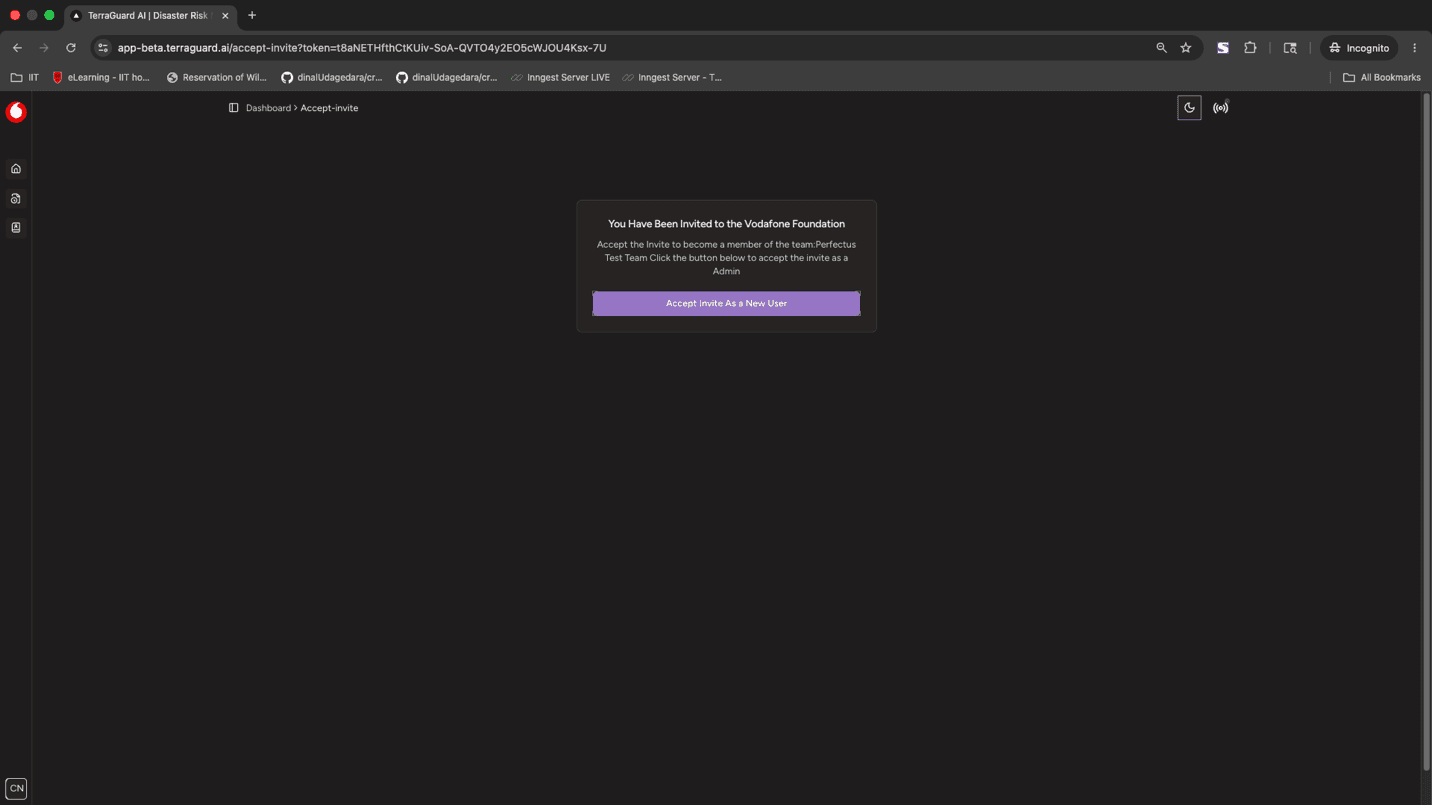Image resolution: width=1432 pixels, height=805 pixels.
Task: Open the Inngest Server - T... bookmark
Action: tap(671, 77)
